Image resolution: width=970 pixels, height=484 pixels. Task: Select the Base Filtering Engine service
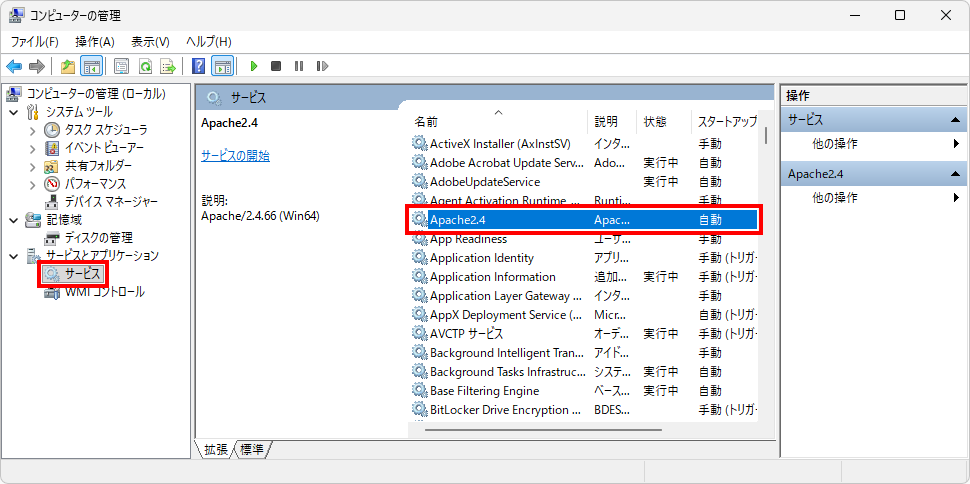584,391
